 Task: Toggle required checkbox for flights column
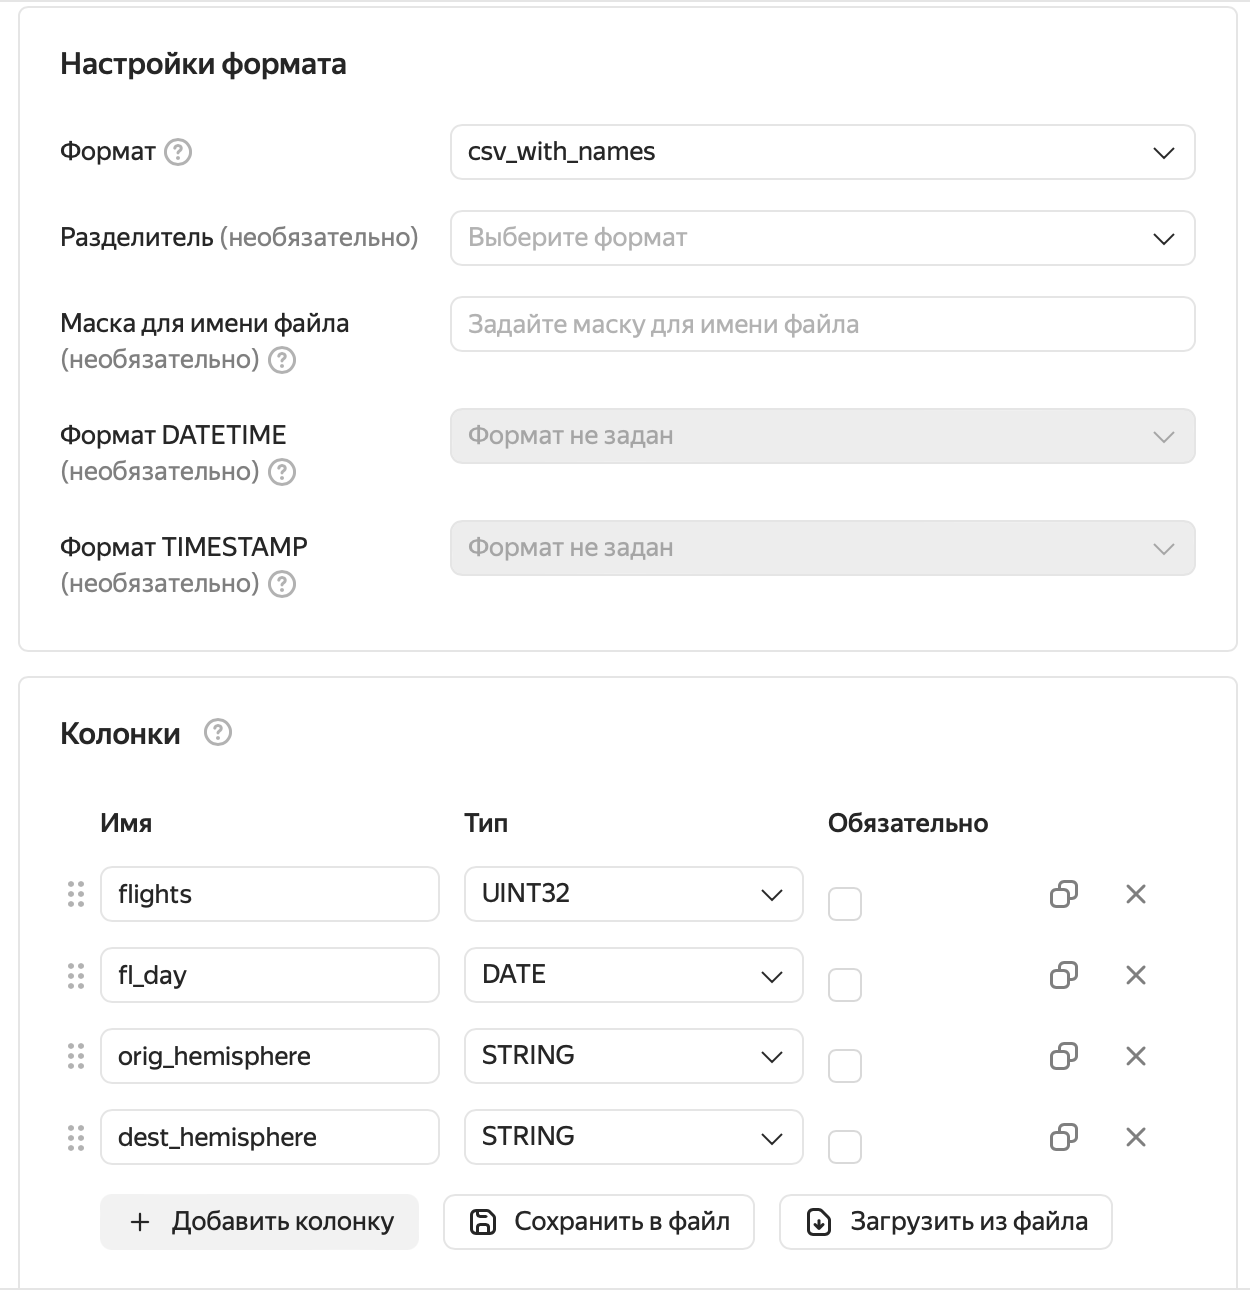(x=845, y=904)
